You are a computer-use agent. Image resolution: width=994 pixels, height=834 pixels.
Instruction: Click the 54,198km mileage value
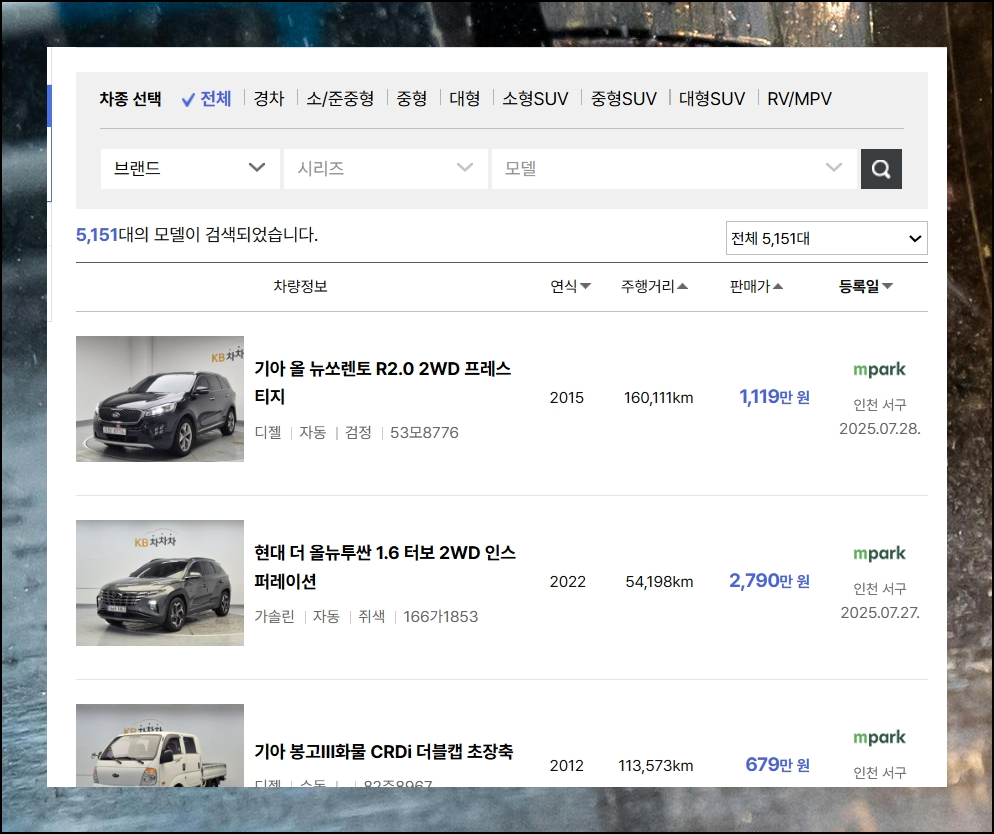[659, 582]
